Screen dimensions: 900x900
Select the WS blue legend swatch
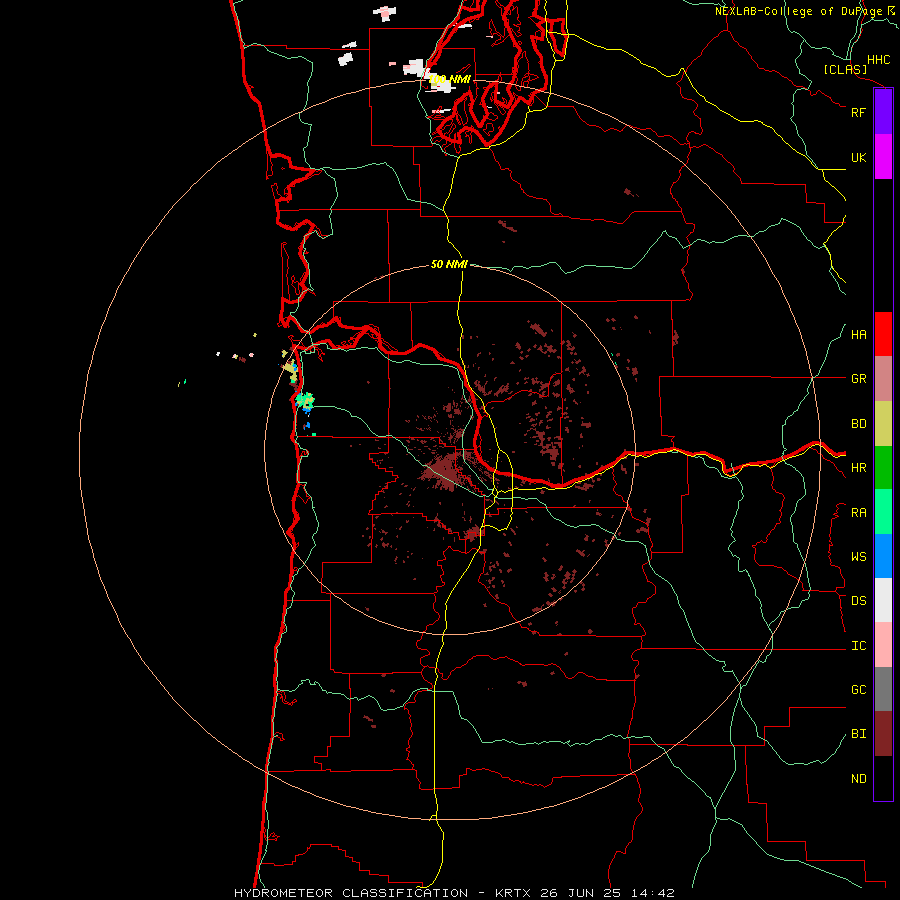click(883, 556)
